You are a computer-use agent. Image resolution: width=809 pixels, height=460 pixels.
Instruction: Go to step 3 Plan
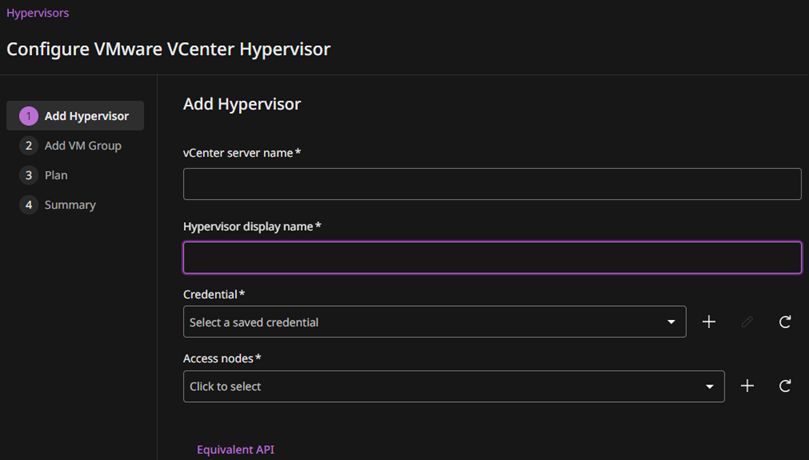44,175
